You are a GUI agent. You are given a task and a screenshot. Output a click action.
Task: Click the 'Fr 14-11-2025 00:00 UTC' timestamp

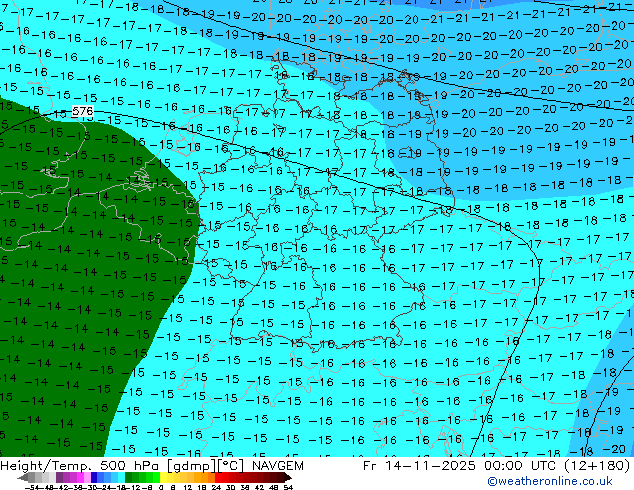point(461,466)
